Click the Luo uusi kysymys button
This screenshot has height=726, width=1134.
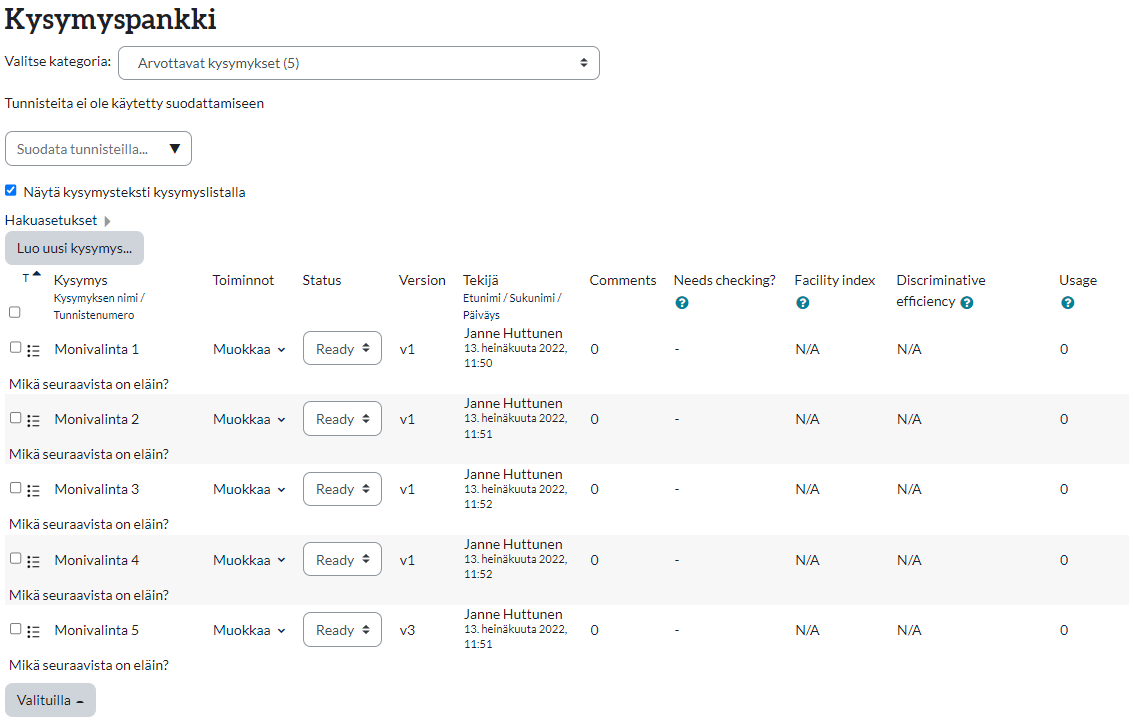coord(74,248)
